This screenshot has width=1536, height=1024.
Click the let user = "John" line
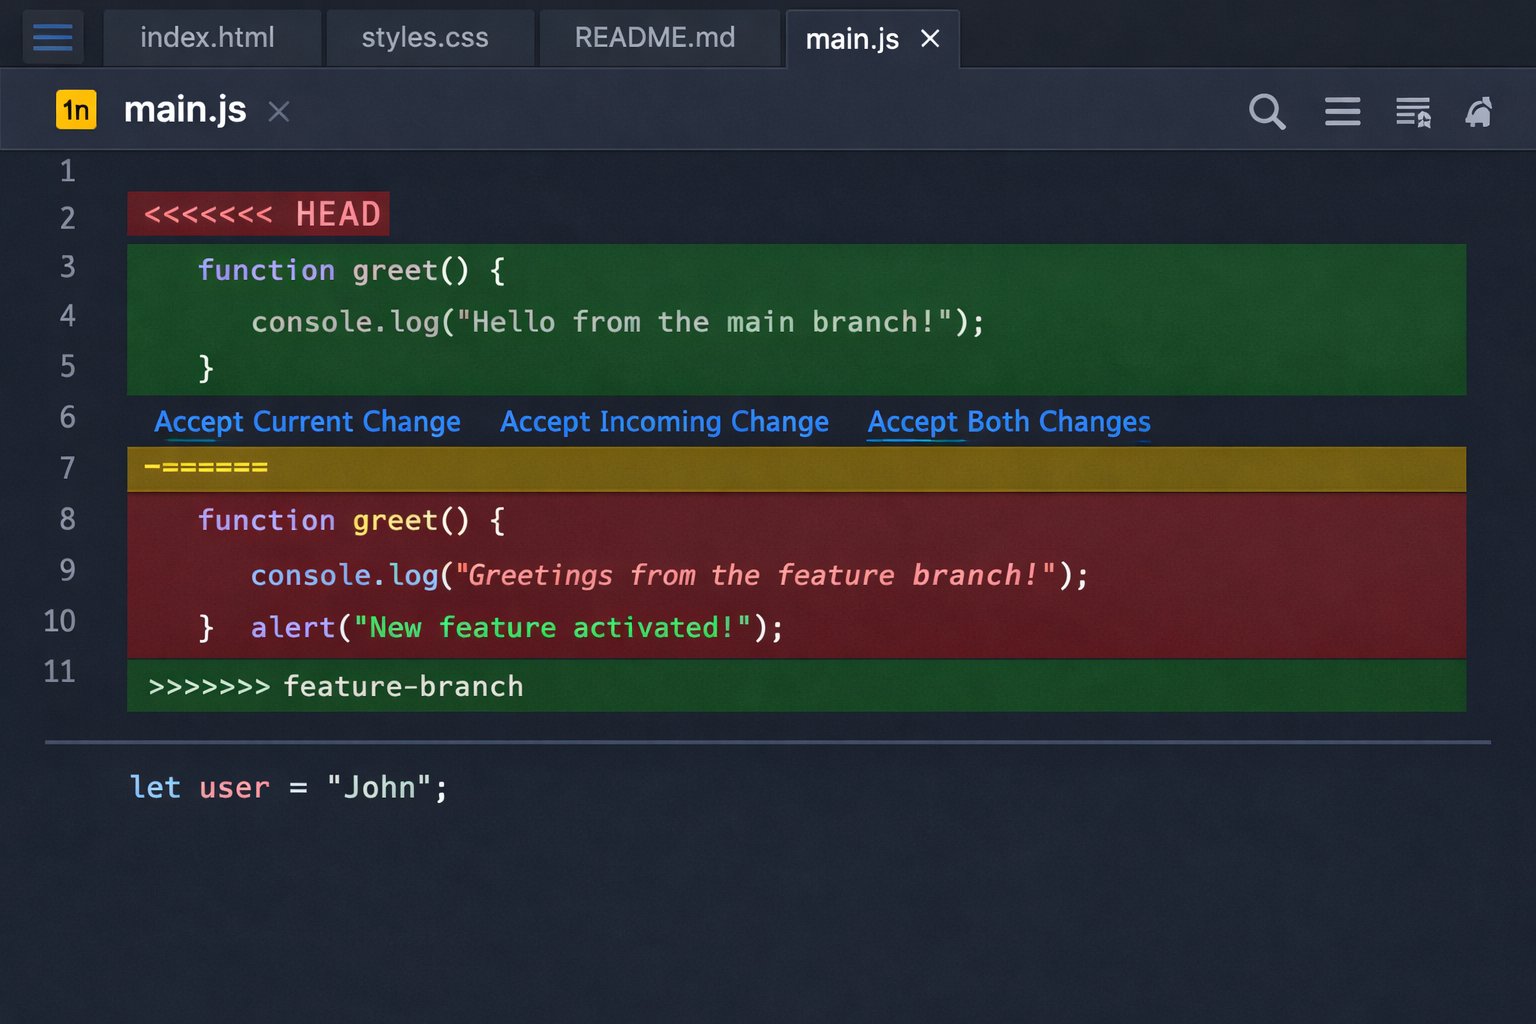click(289, 788)
